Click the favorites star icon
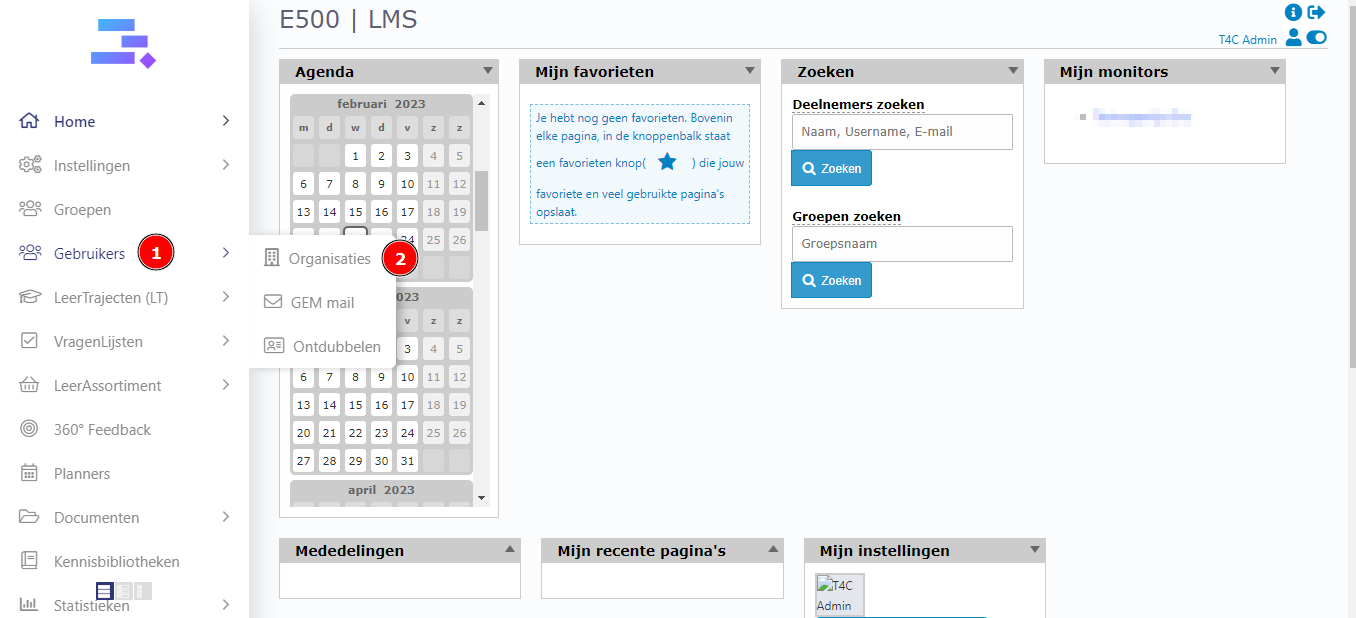 click(x=667, y=162)
